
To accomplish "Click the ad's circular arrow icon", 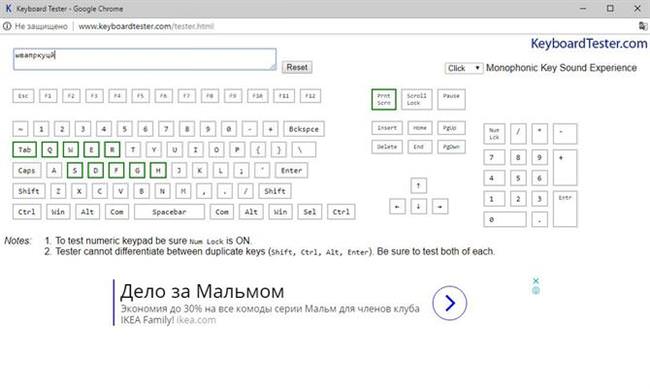I will [x=449, y=303].
